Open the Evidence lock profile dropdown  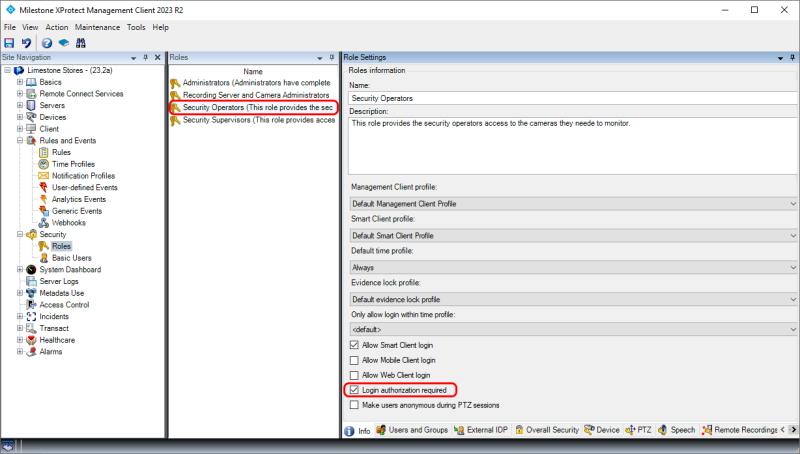click(573, 299)
